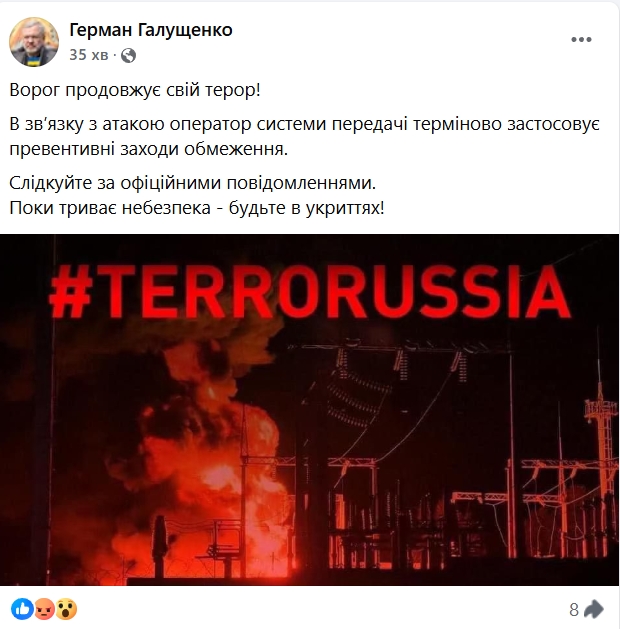Click the text превентивні заходи обмеження
This screenshot has width=620, height=629.
[148, 150]
